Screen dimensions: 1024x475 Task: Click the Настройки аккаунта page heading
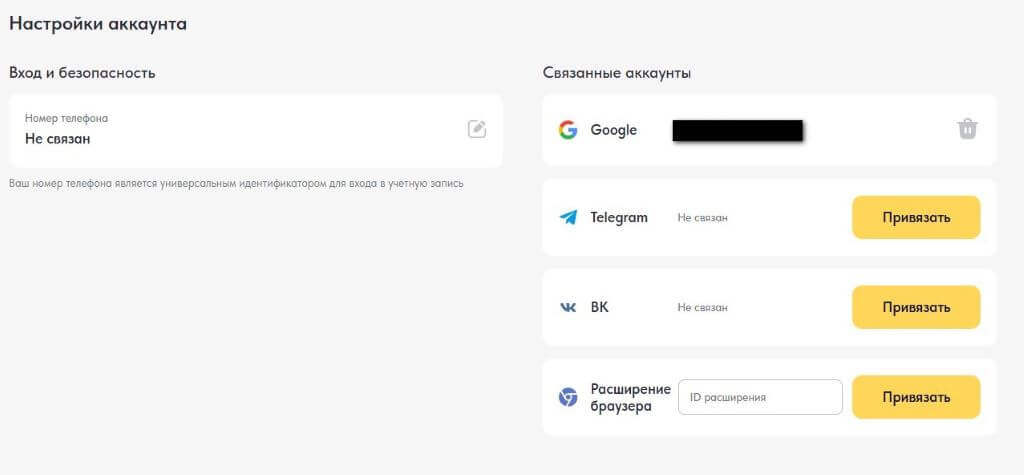tap(98, 23)
